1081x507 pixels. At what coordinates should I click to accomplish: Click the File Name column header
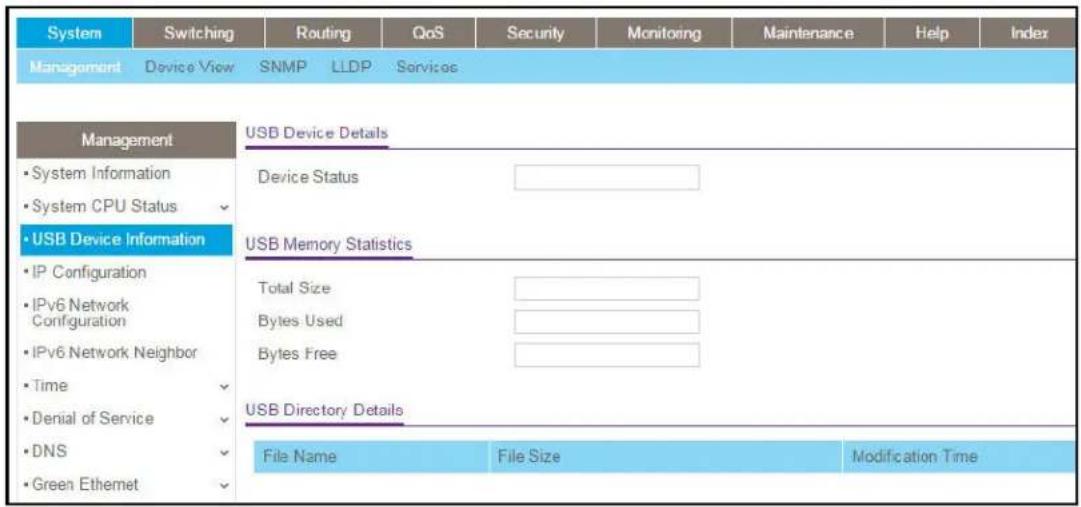pyautogui.click(x=372, y=457)
